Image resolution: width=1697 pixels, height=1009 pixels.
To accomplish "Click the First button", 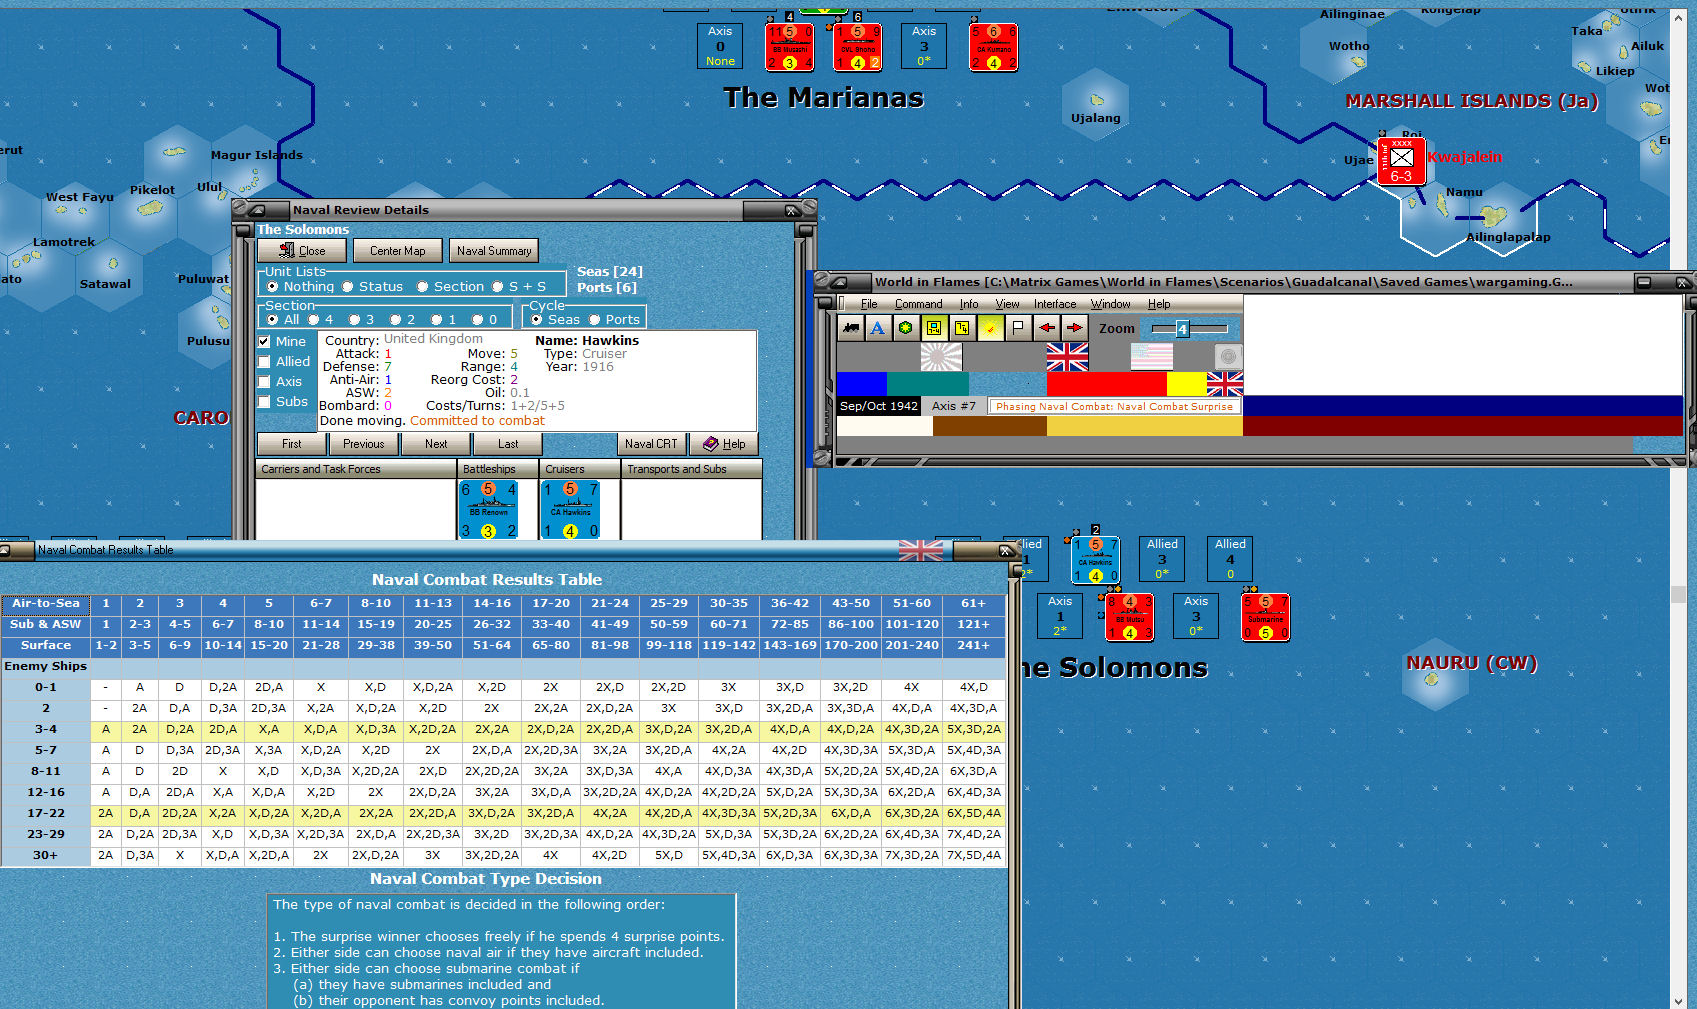I will click(292, 444).
